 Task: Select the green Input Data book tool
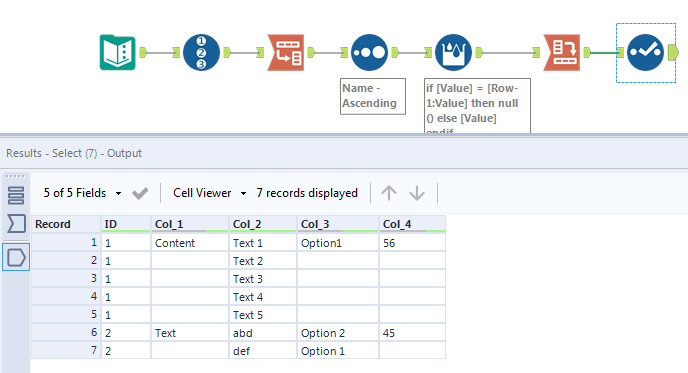(x=118, y=53)
